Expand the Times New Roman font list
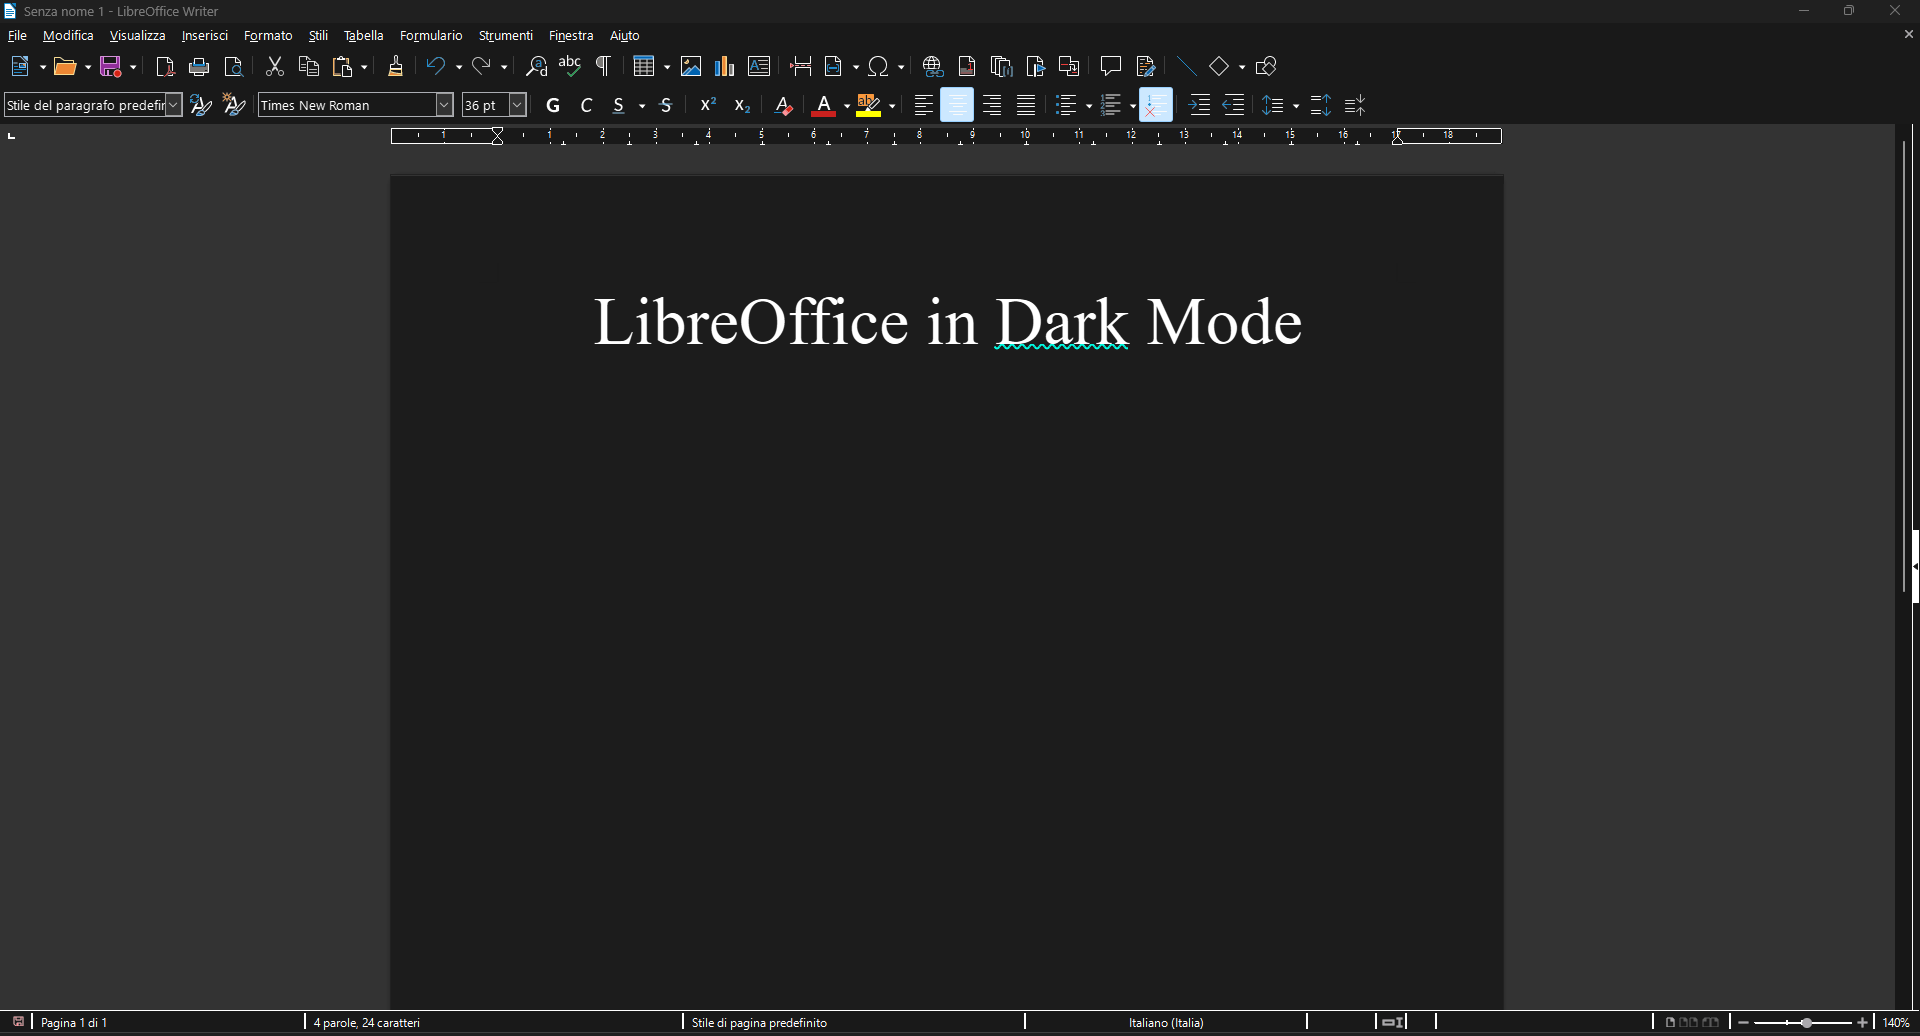Image resolution: width=1920 pixels, height=1036 pixels. [445, 105]
